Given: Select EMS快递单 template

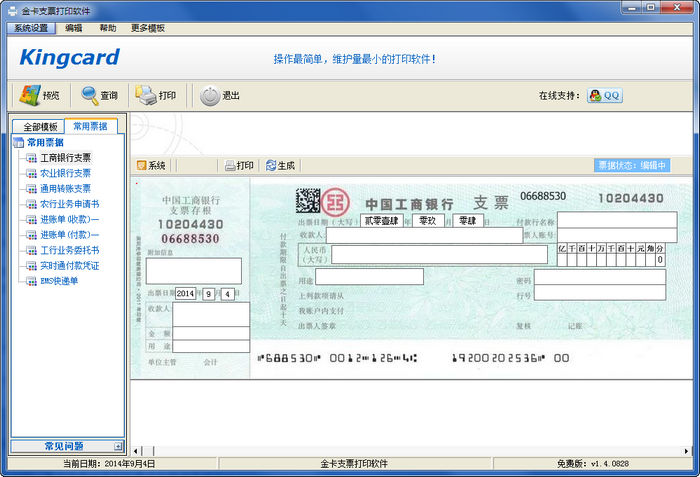Looking at the screenshot, I should tap(59, 281).
